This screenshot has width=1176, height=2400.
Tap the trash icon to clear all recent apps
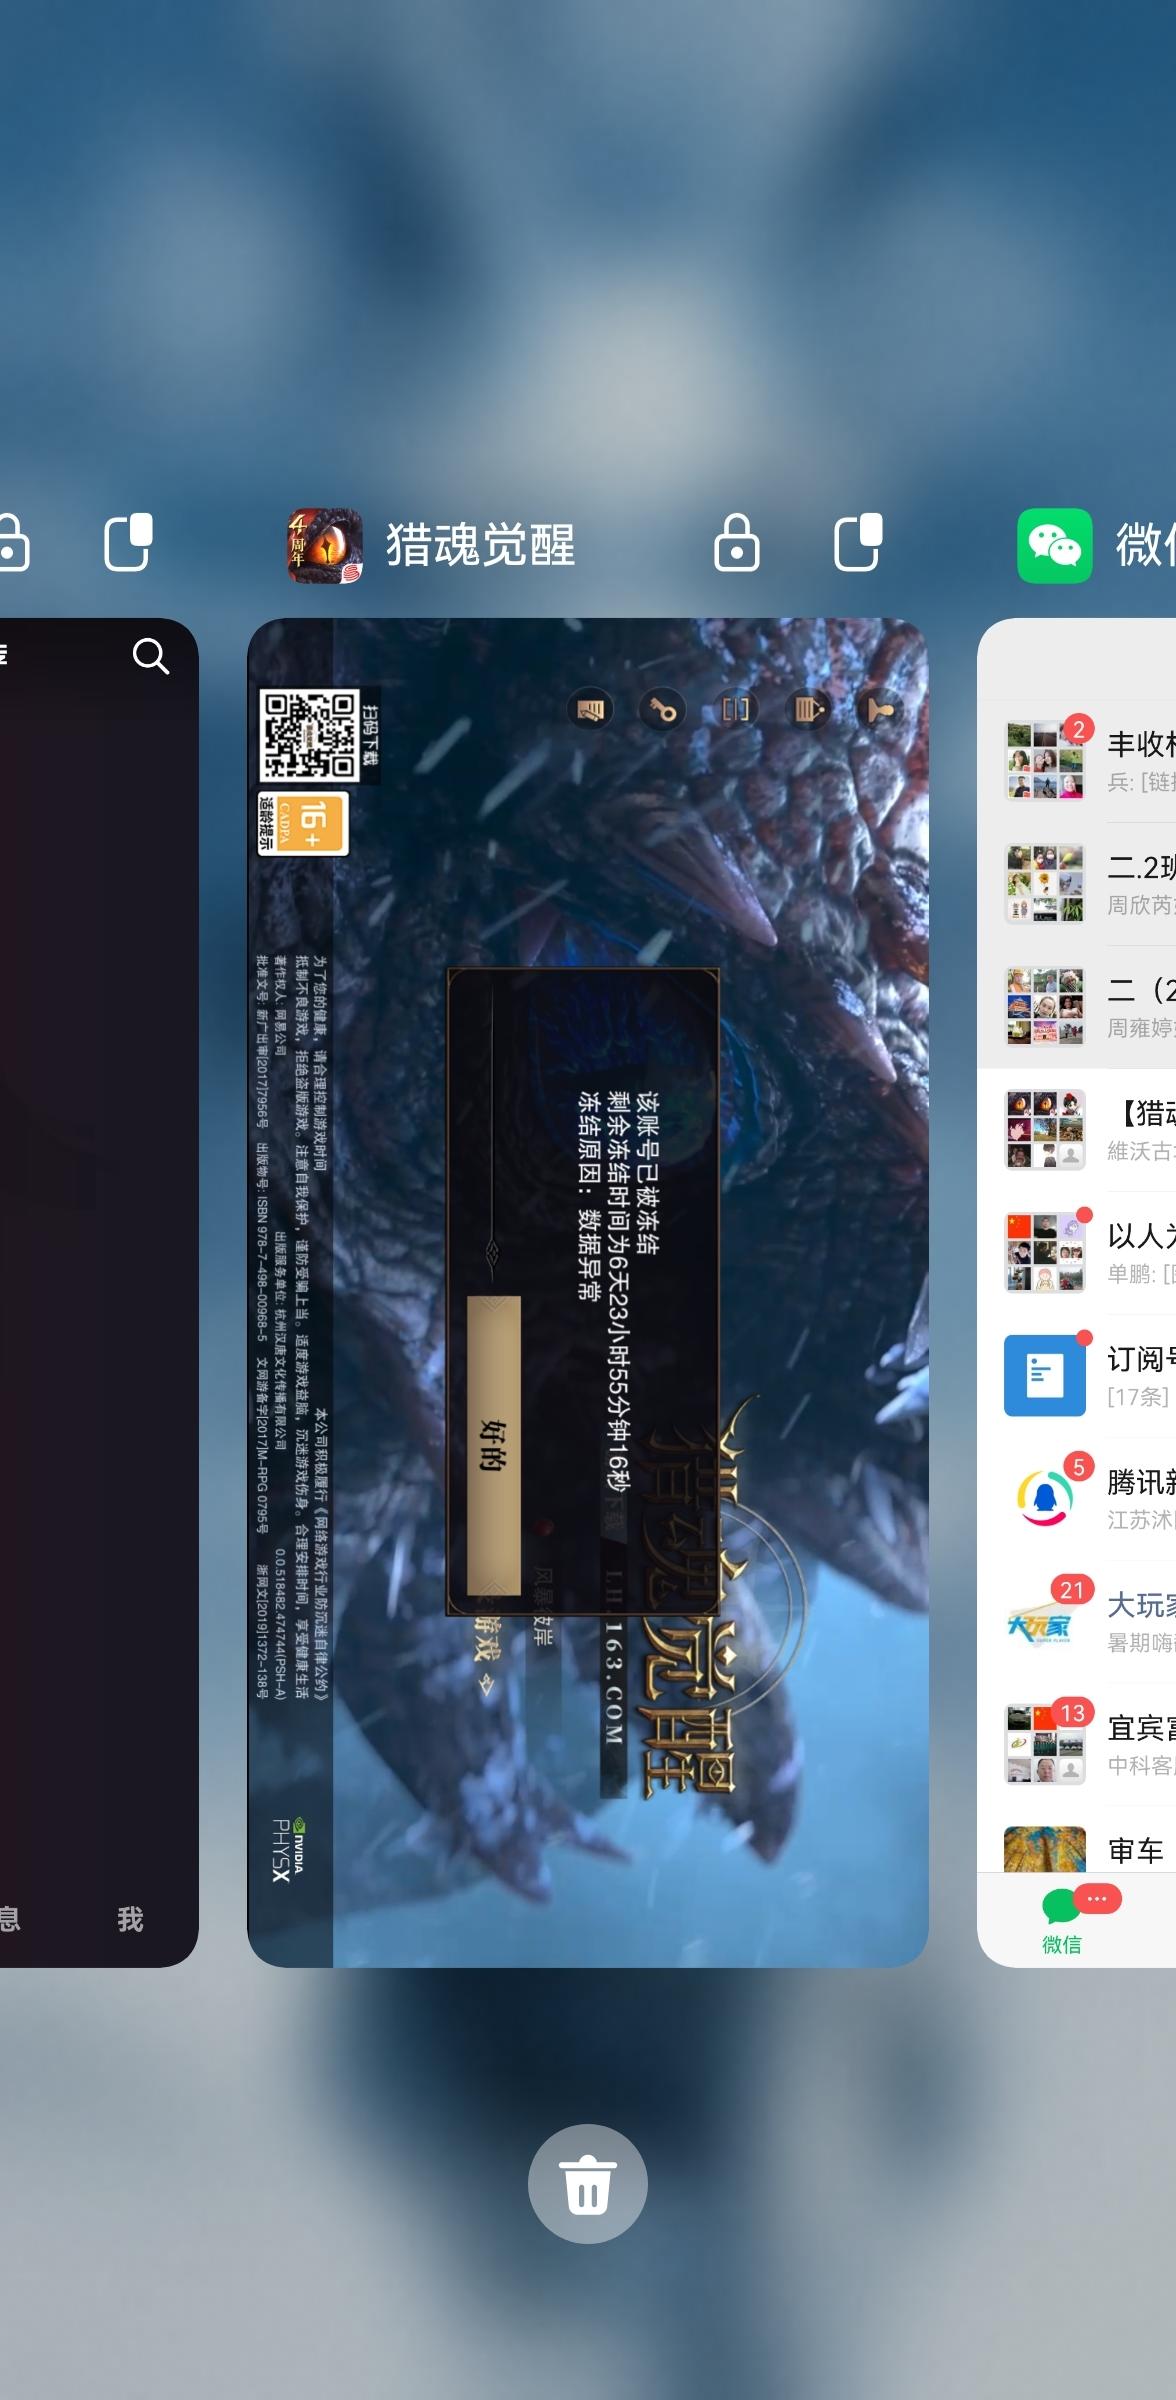587,2184
